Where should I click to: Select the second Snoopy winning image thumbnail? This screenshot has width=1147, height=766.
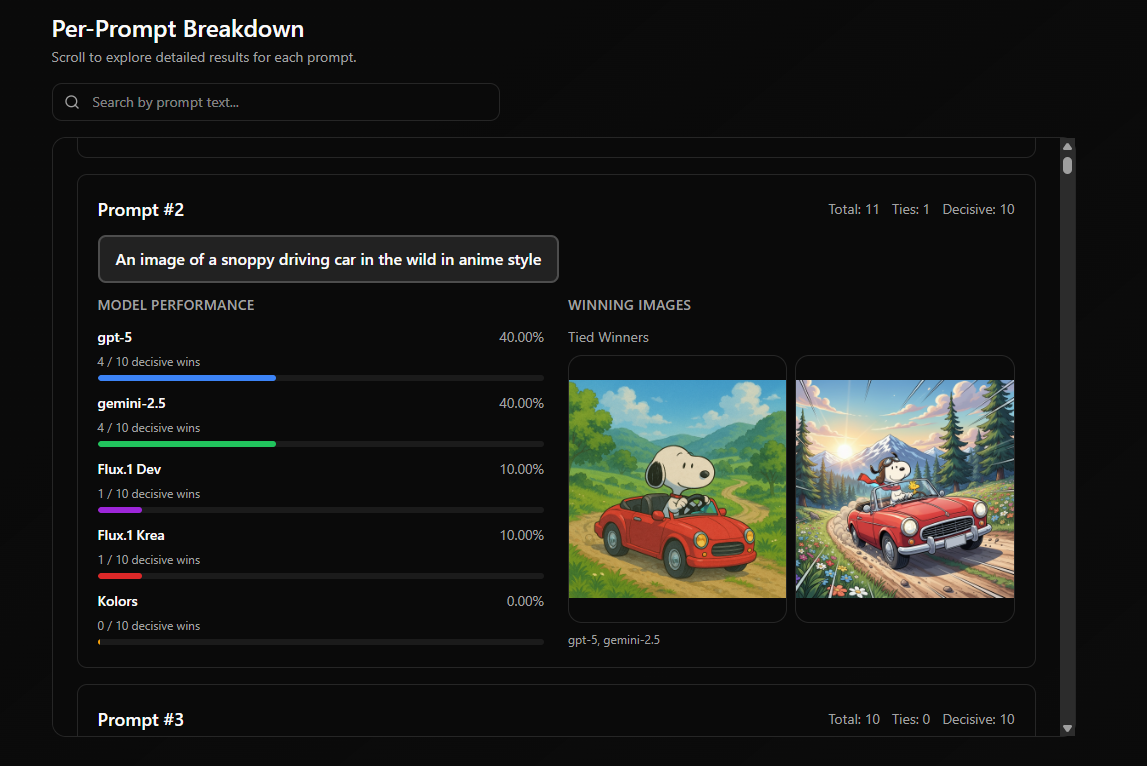click(x=904, y=488)
